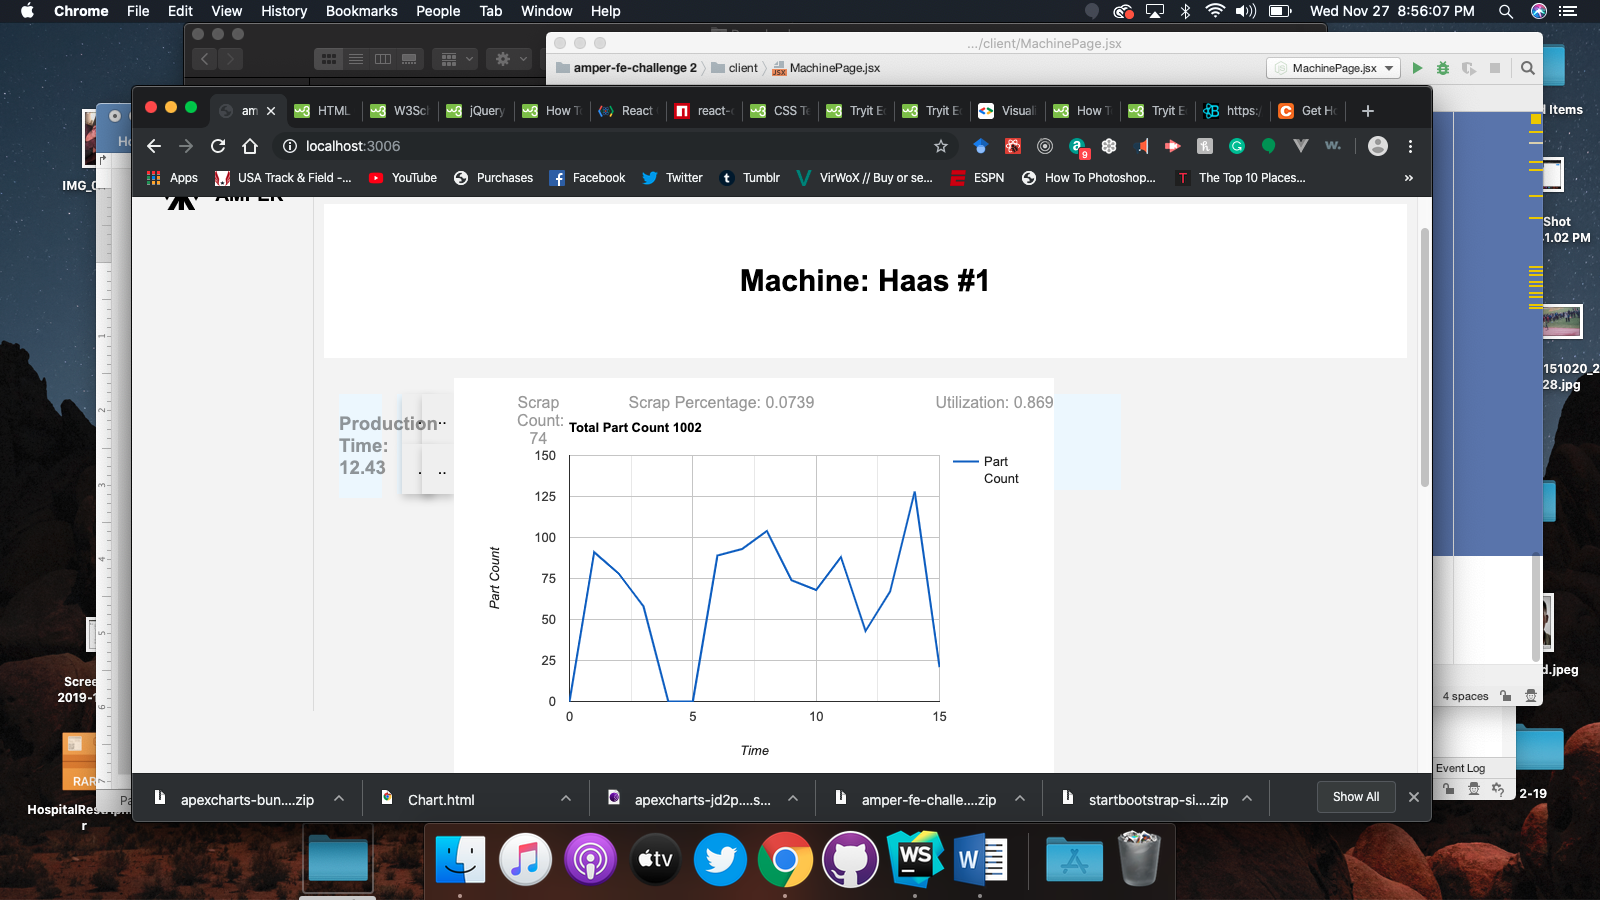Open Chrome's three-dot menu
This screenshot has width=1600, height=900.
[x=1411, y=146]
